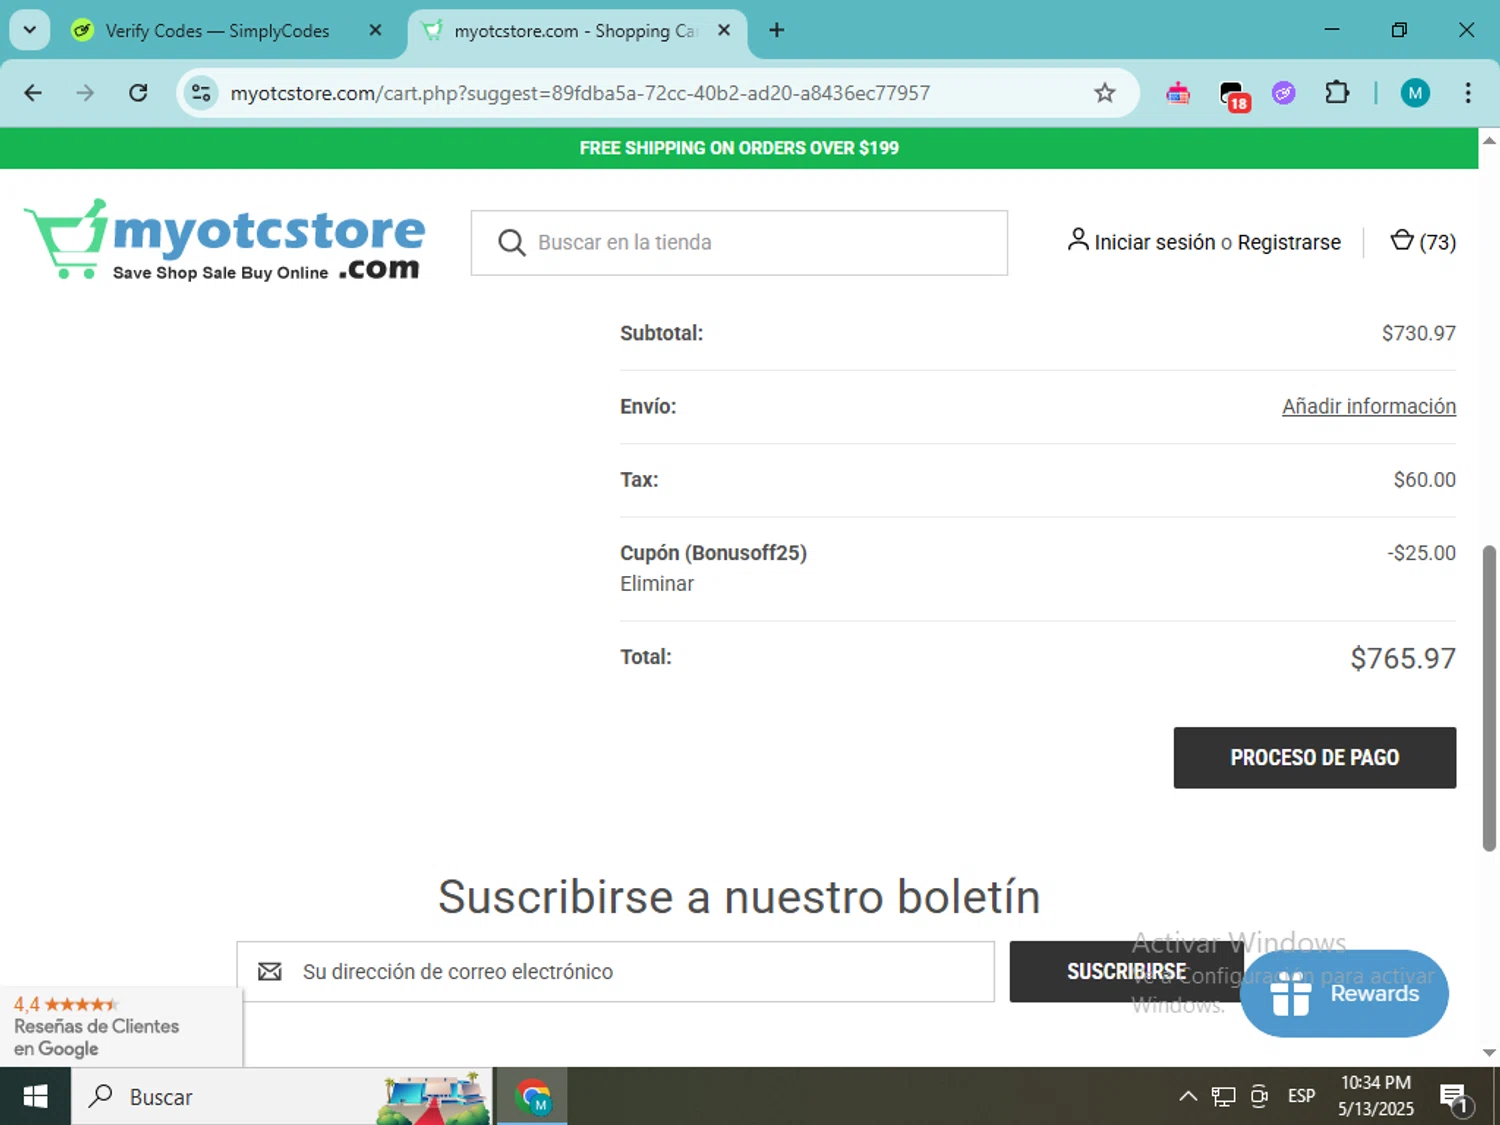The image size is (1500, 1125).
Task: Open the purple round extension icon
Action: coord(1284,93)
